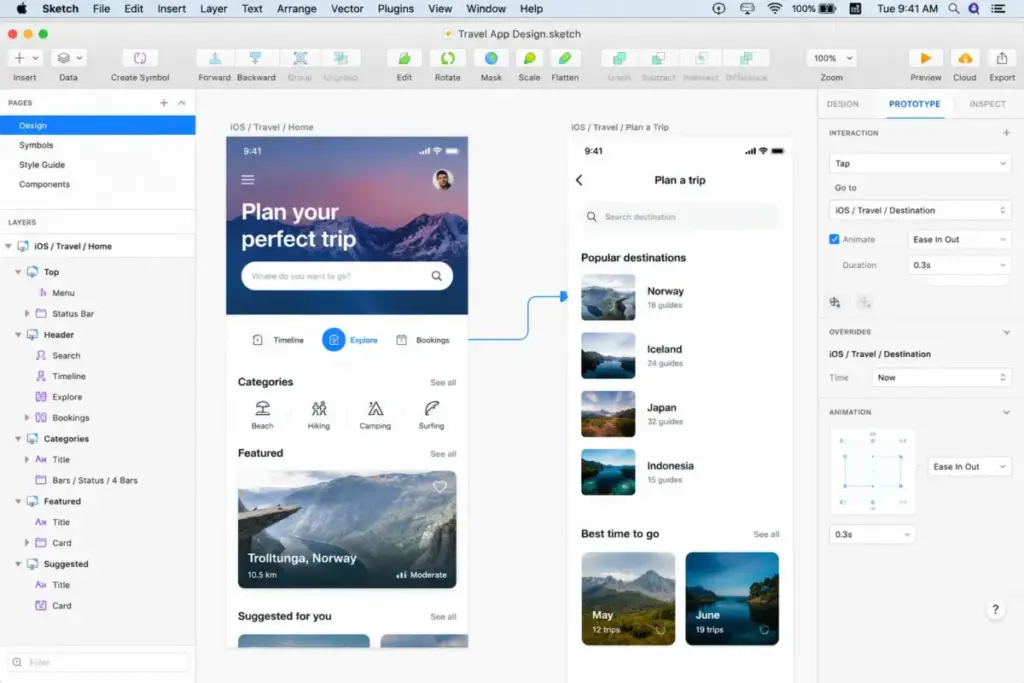Expand the Status Bar layer
The image size is (1024, 683).
(27, 313)
